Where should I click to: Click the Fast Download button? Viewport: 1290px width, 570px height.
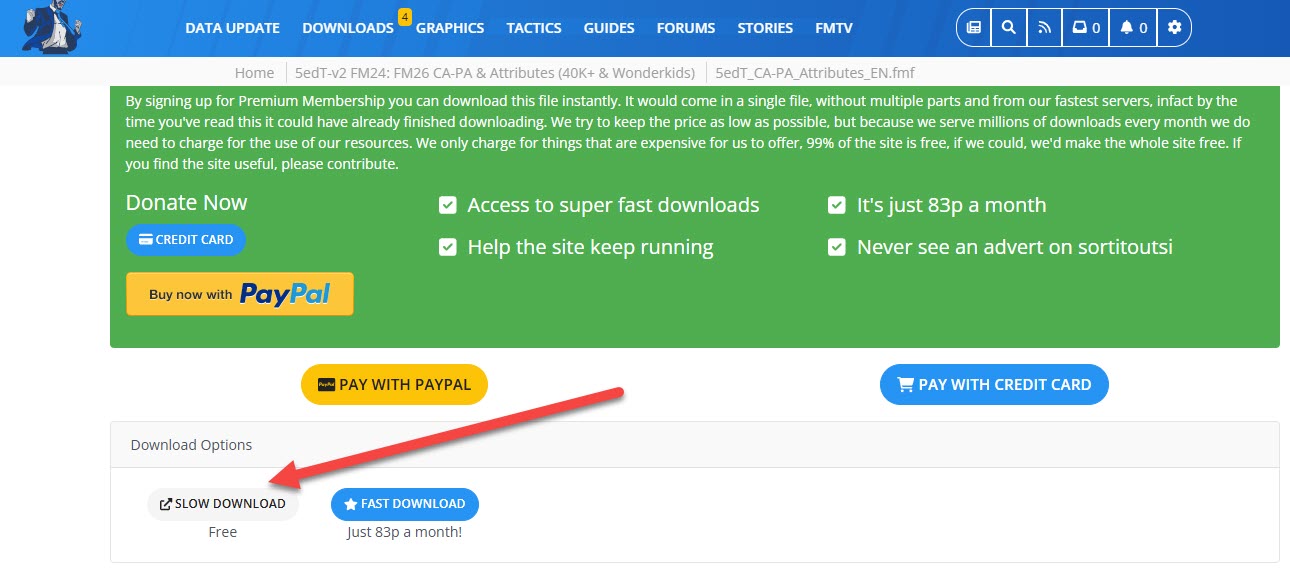point(405,504)
